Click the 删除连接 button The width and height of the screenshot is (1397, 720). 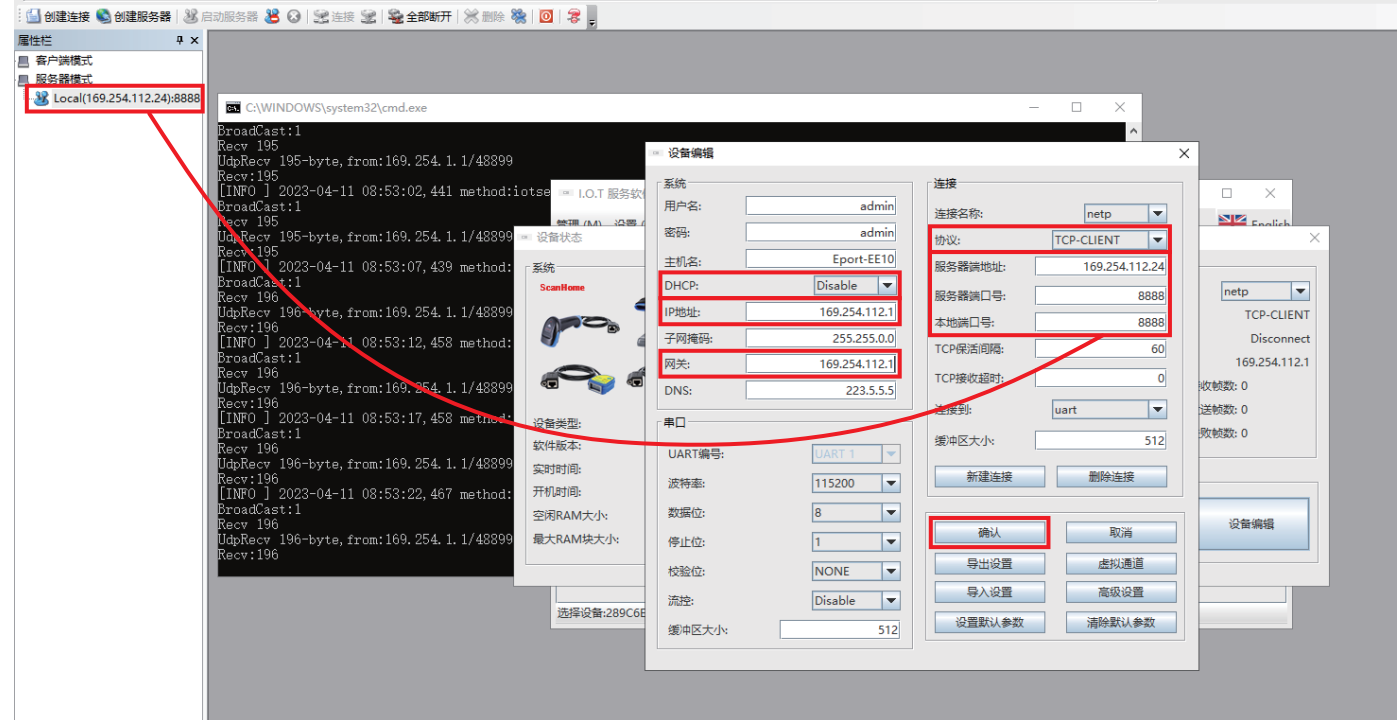coord(1112,477)
